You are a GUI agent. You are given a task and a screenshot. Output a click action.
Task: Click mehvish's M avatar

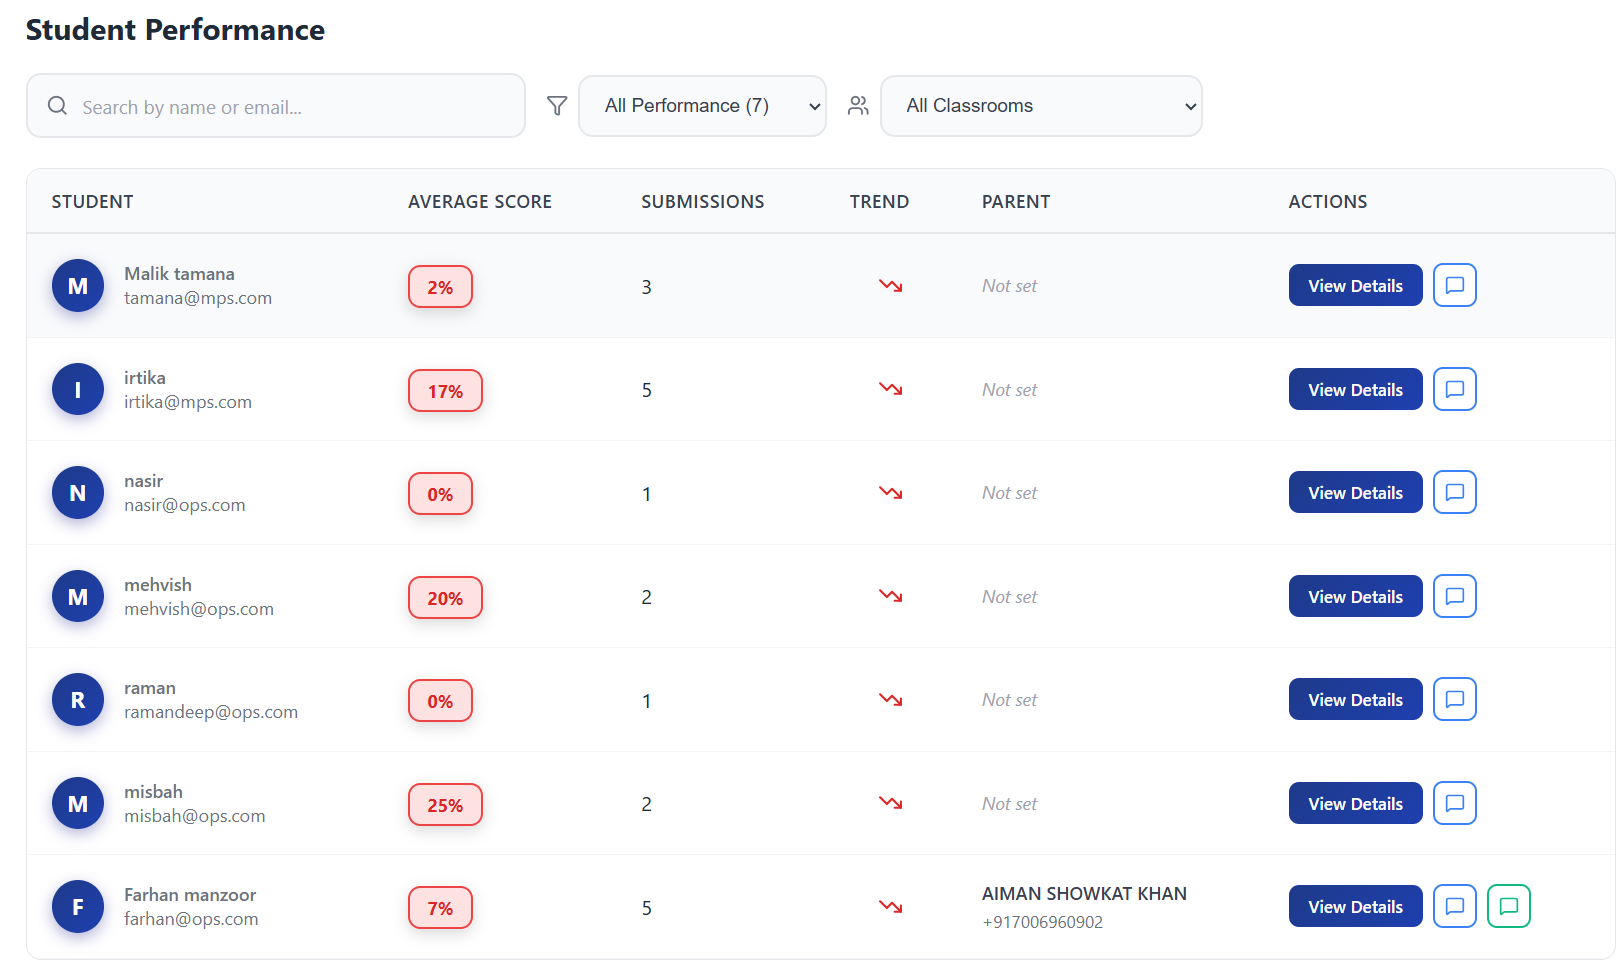(78, 596)
